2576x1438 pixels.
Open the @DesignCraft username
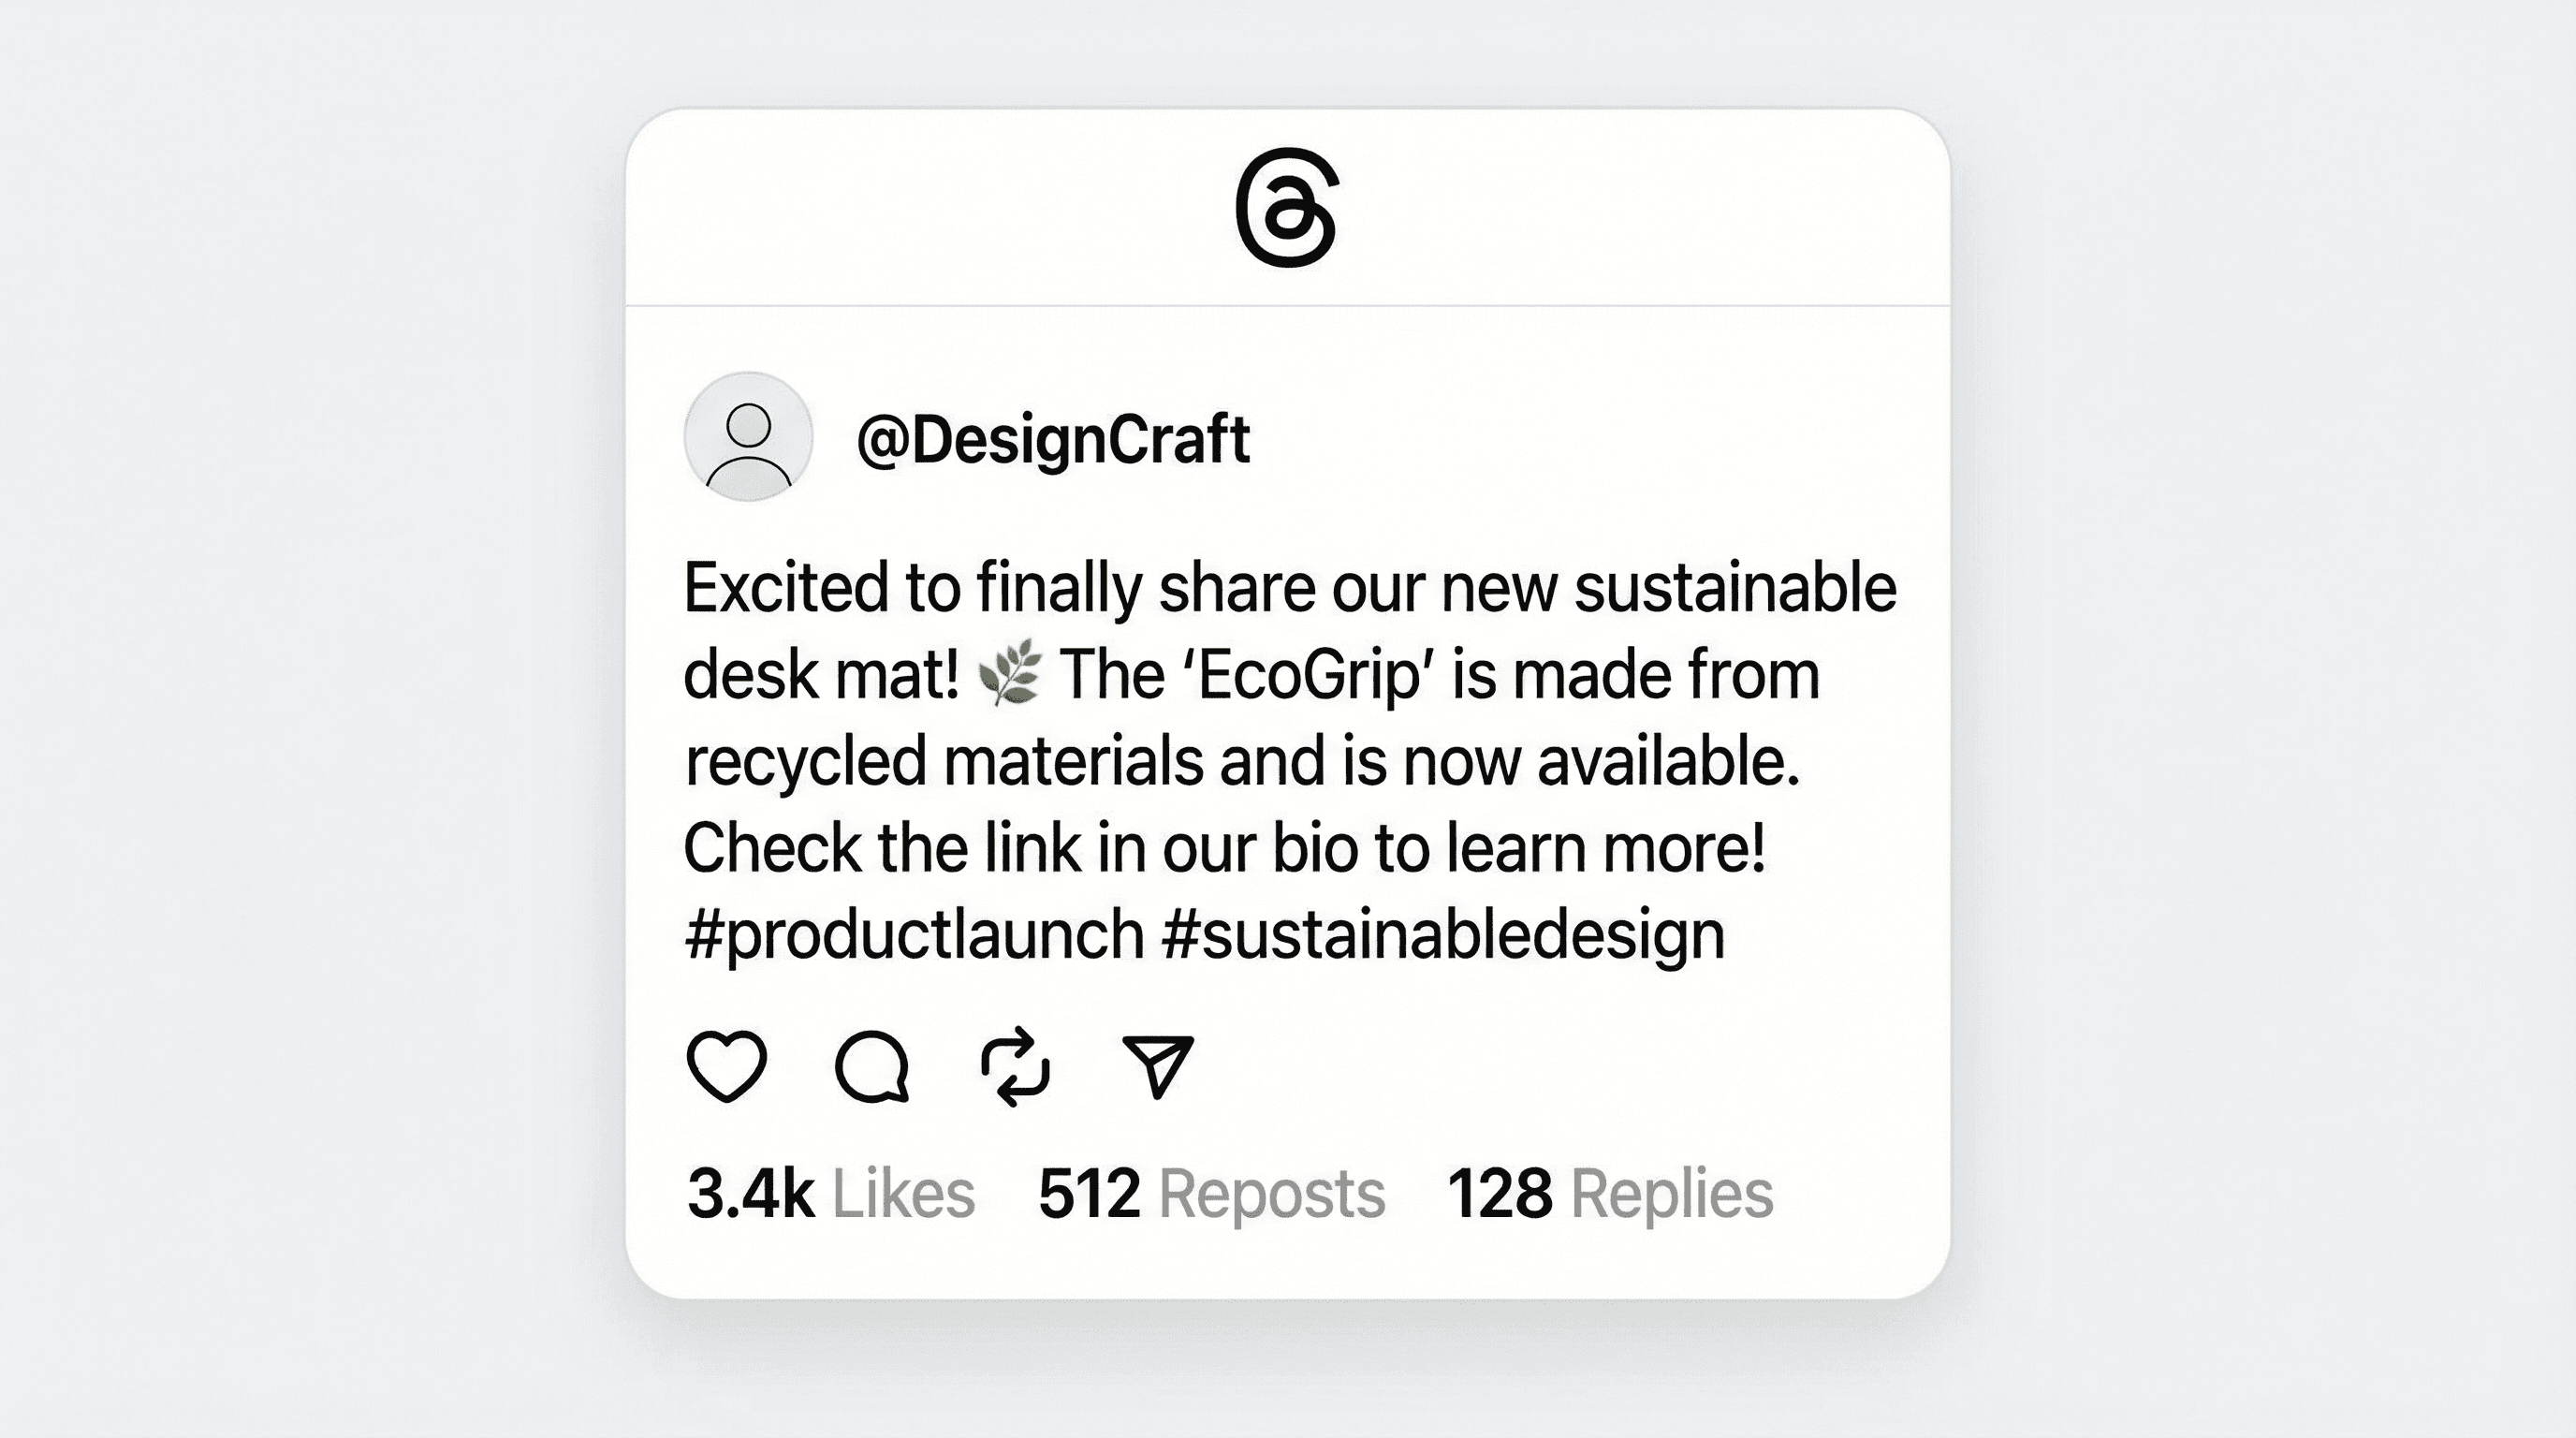pos(1053,439)
